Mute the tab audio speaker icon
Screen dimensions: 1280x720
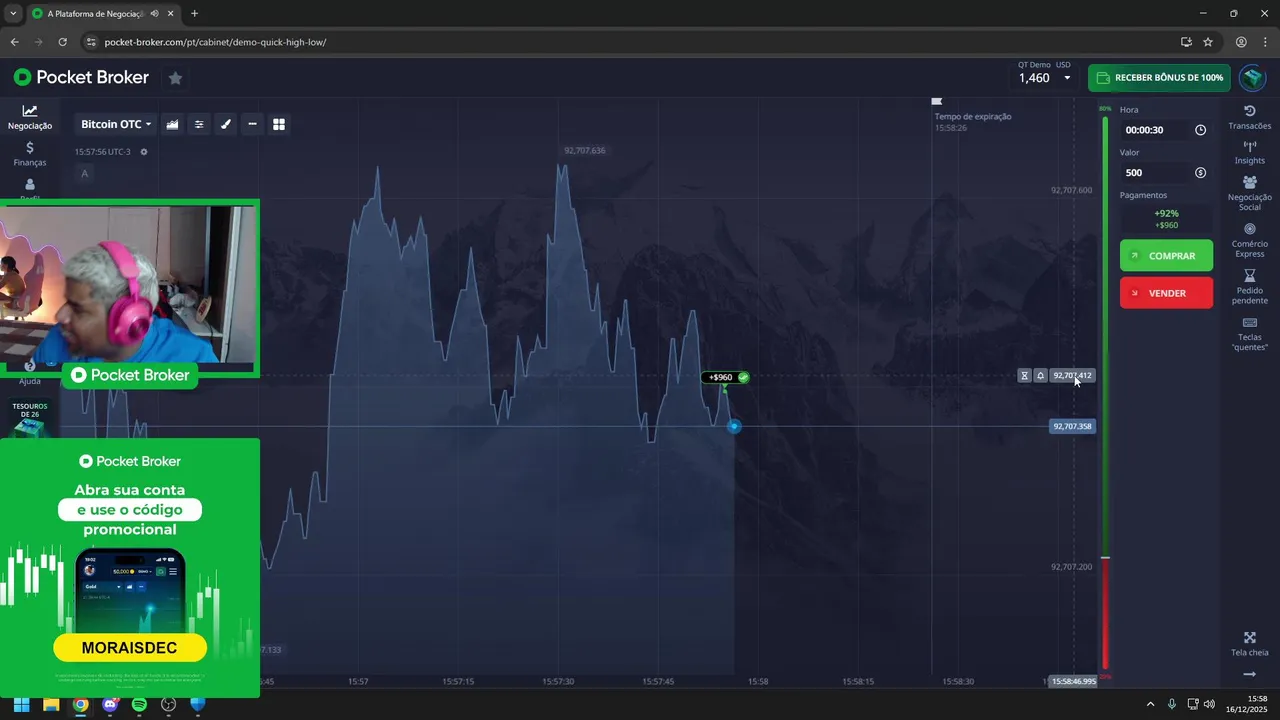[154, 14]
